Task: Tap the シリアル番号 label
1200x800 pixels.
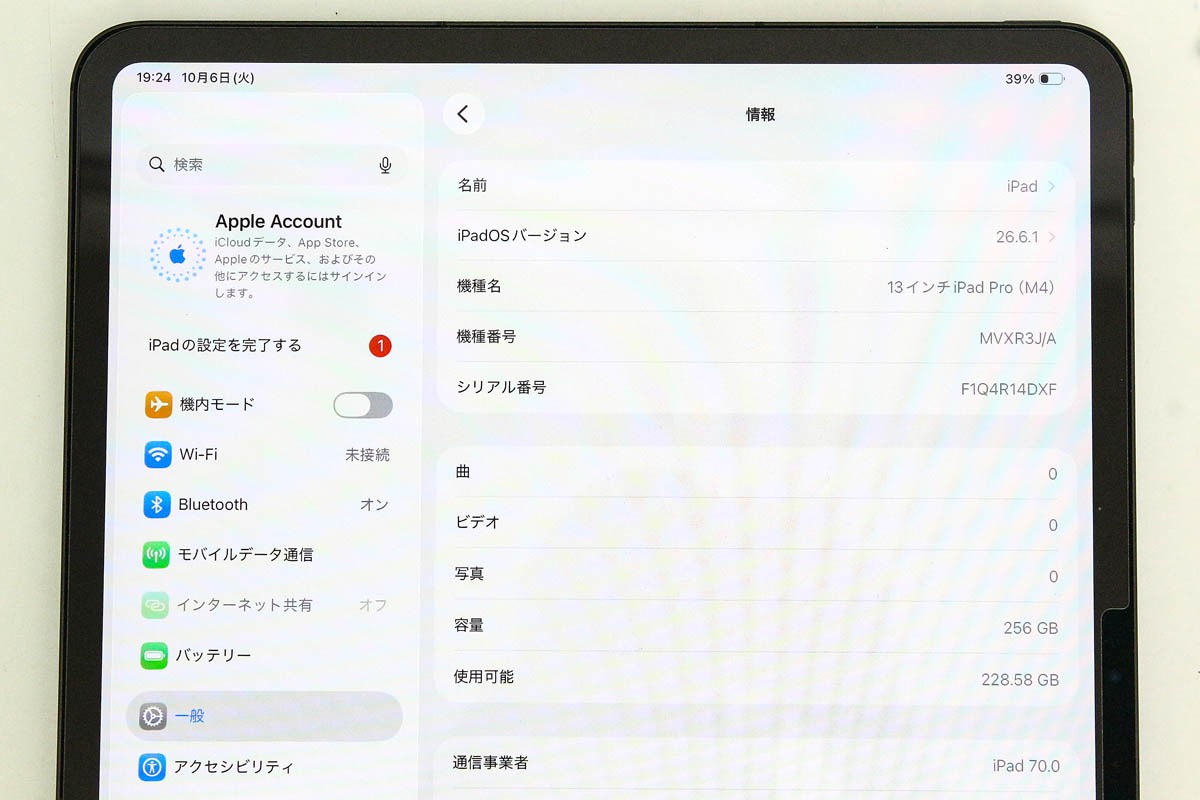Action: 501,387
